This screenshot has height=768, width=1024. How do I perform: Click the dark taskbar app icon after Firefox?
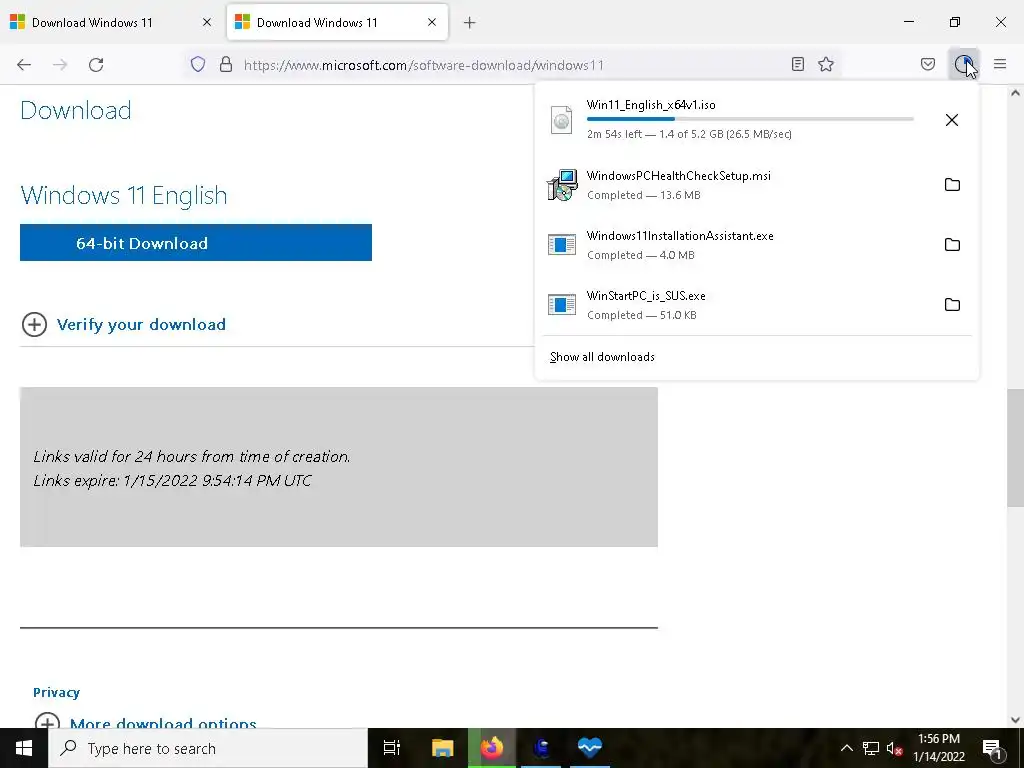(x=541, y=748)
